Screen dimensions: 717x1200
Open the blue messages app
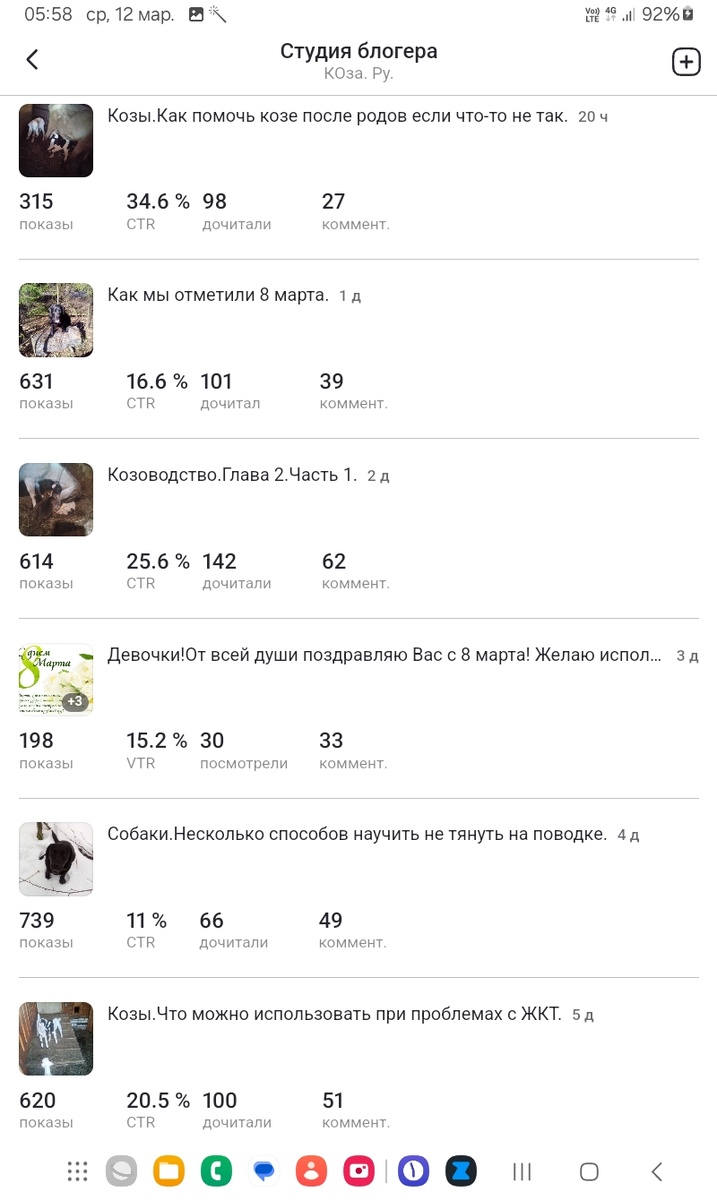(x=264, y=1171)
